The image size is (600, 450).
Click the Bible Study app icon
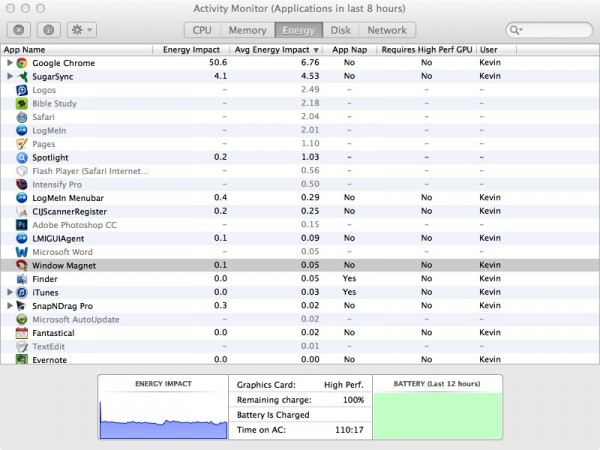tap(22, 103)
